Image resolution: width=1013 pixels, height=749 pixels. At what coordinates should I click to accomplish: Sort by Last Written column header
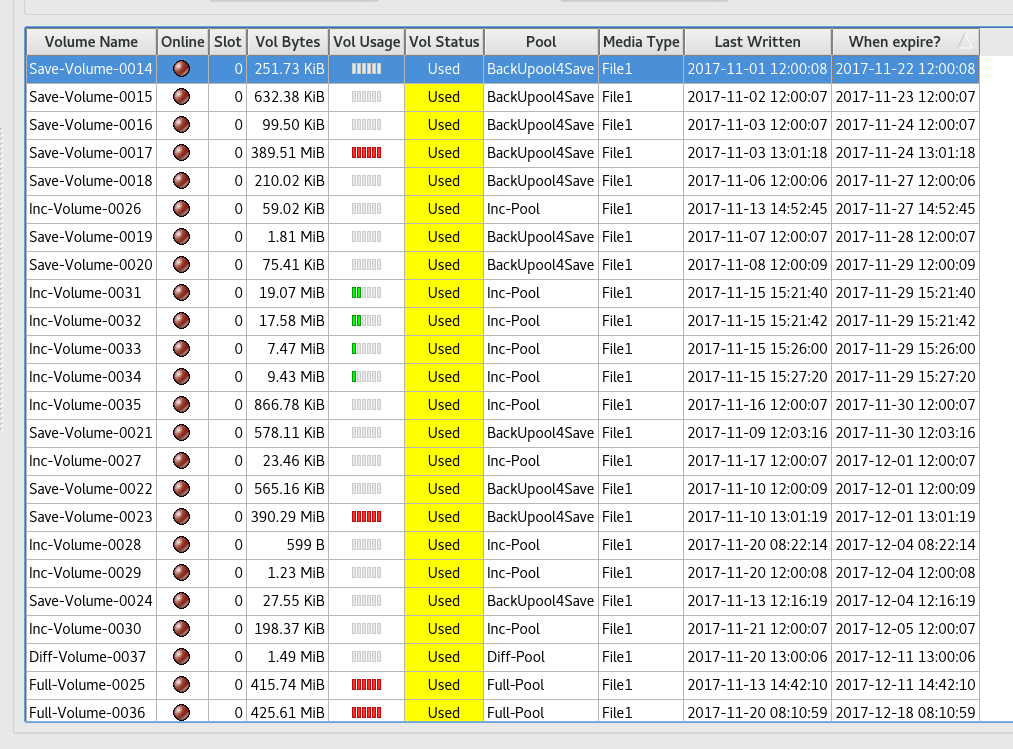tap(757, 42)
